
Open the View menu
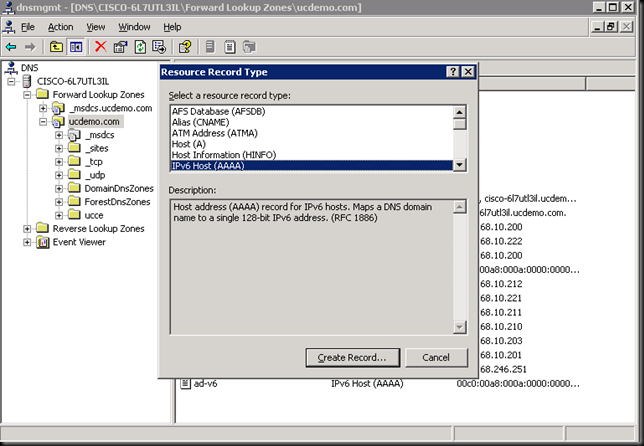96,27
